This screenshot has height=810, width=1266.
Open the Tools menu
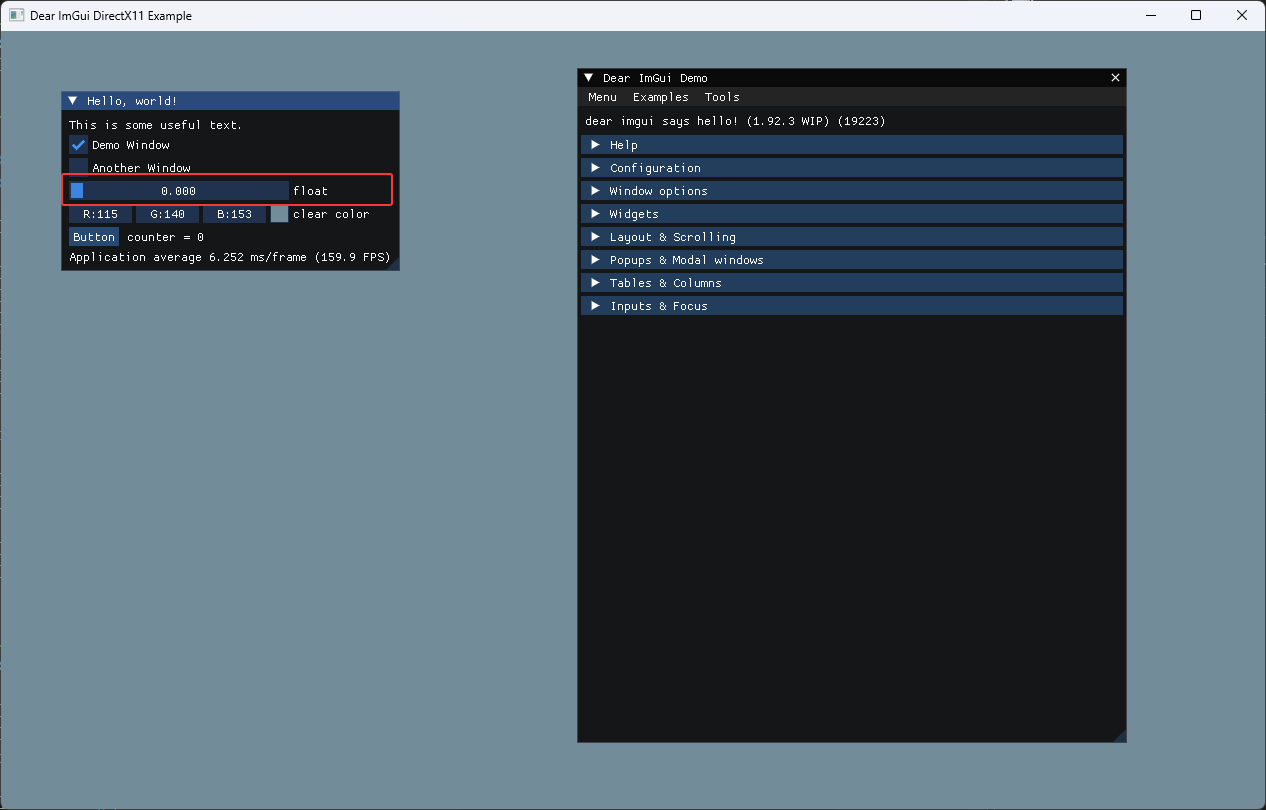point(722,97)
